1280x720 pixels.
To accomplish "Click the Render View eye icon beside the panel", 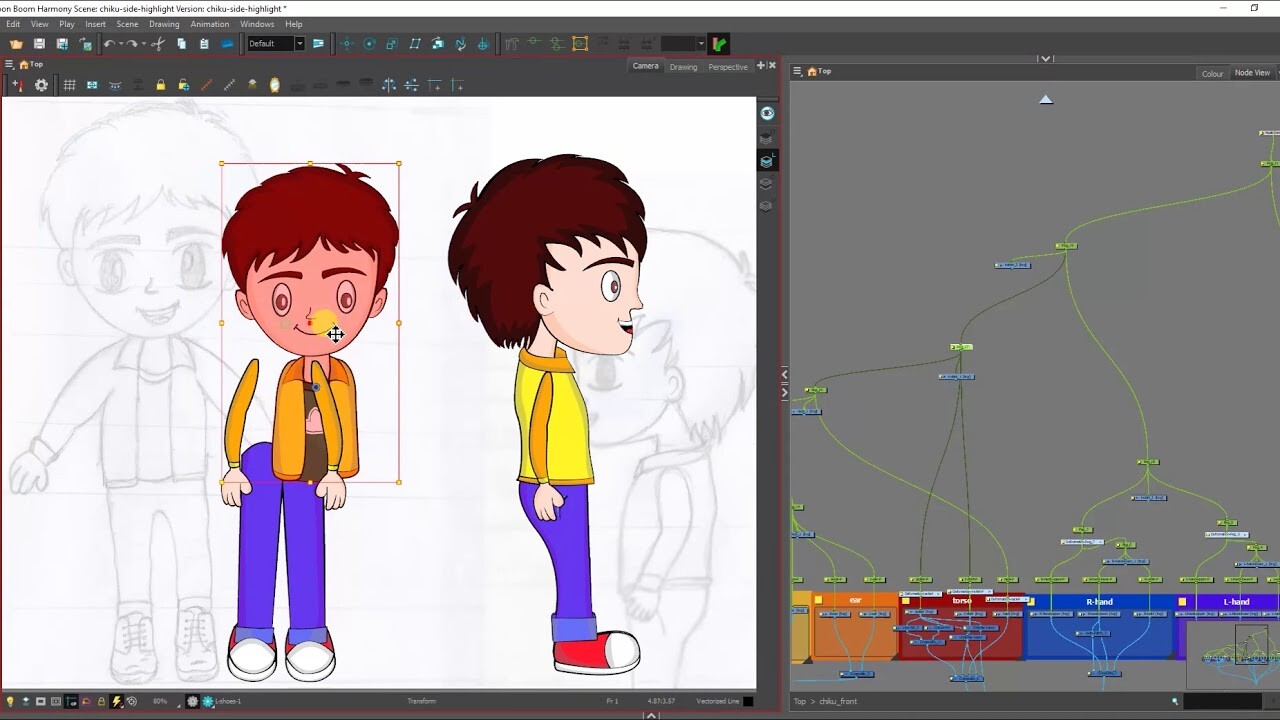I will pos(767,113).
